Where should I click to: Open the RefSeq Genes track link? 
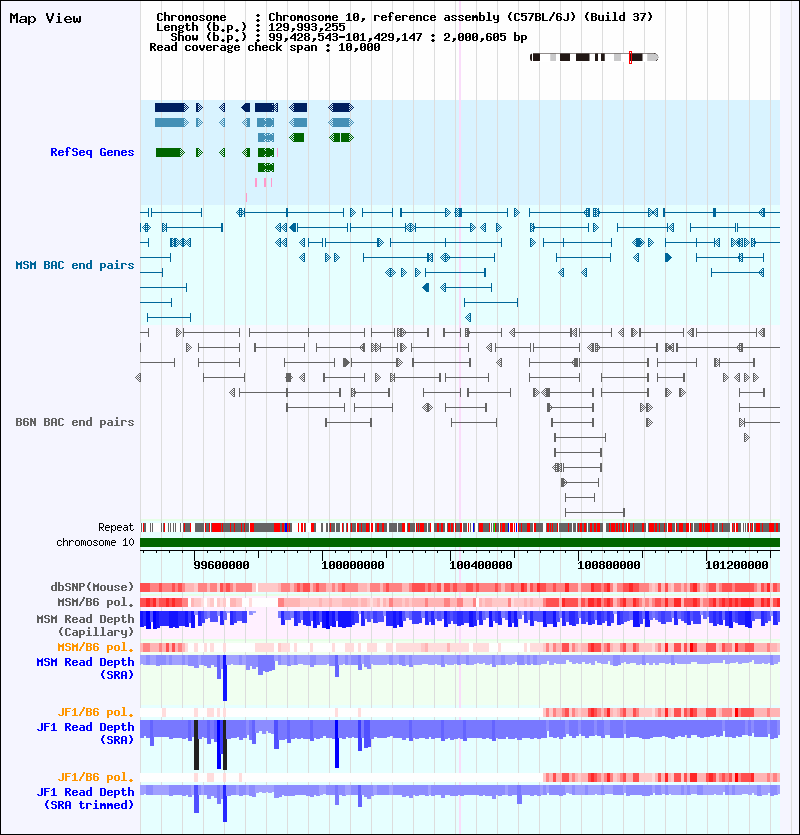(x=92, y=152)
